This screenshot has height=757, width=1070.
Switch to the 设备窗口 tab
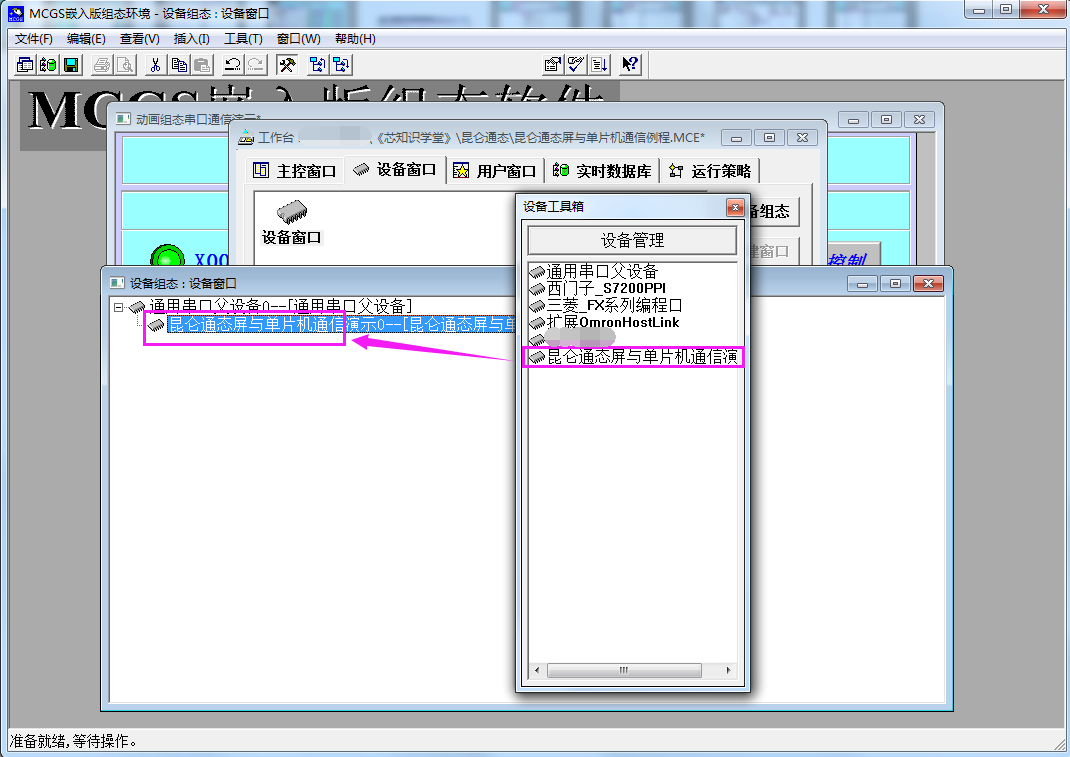pyautogui.click(x=394, y=170)
